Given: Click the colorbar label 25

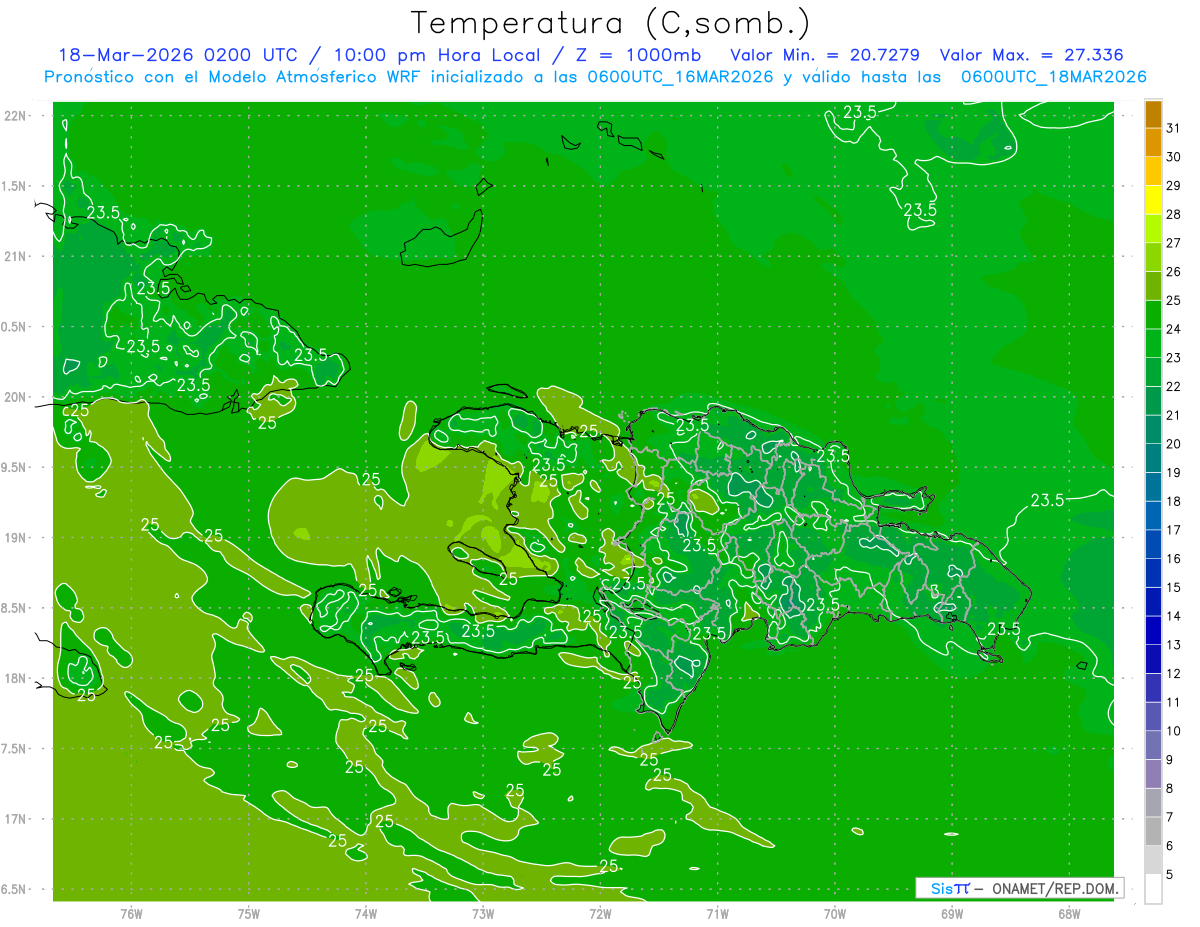Looking at the screenshot, I should coord(1174,300).
